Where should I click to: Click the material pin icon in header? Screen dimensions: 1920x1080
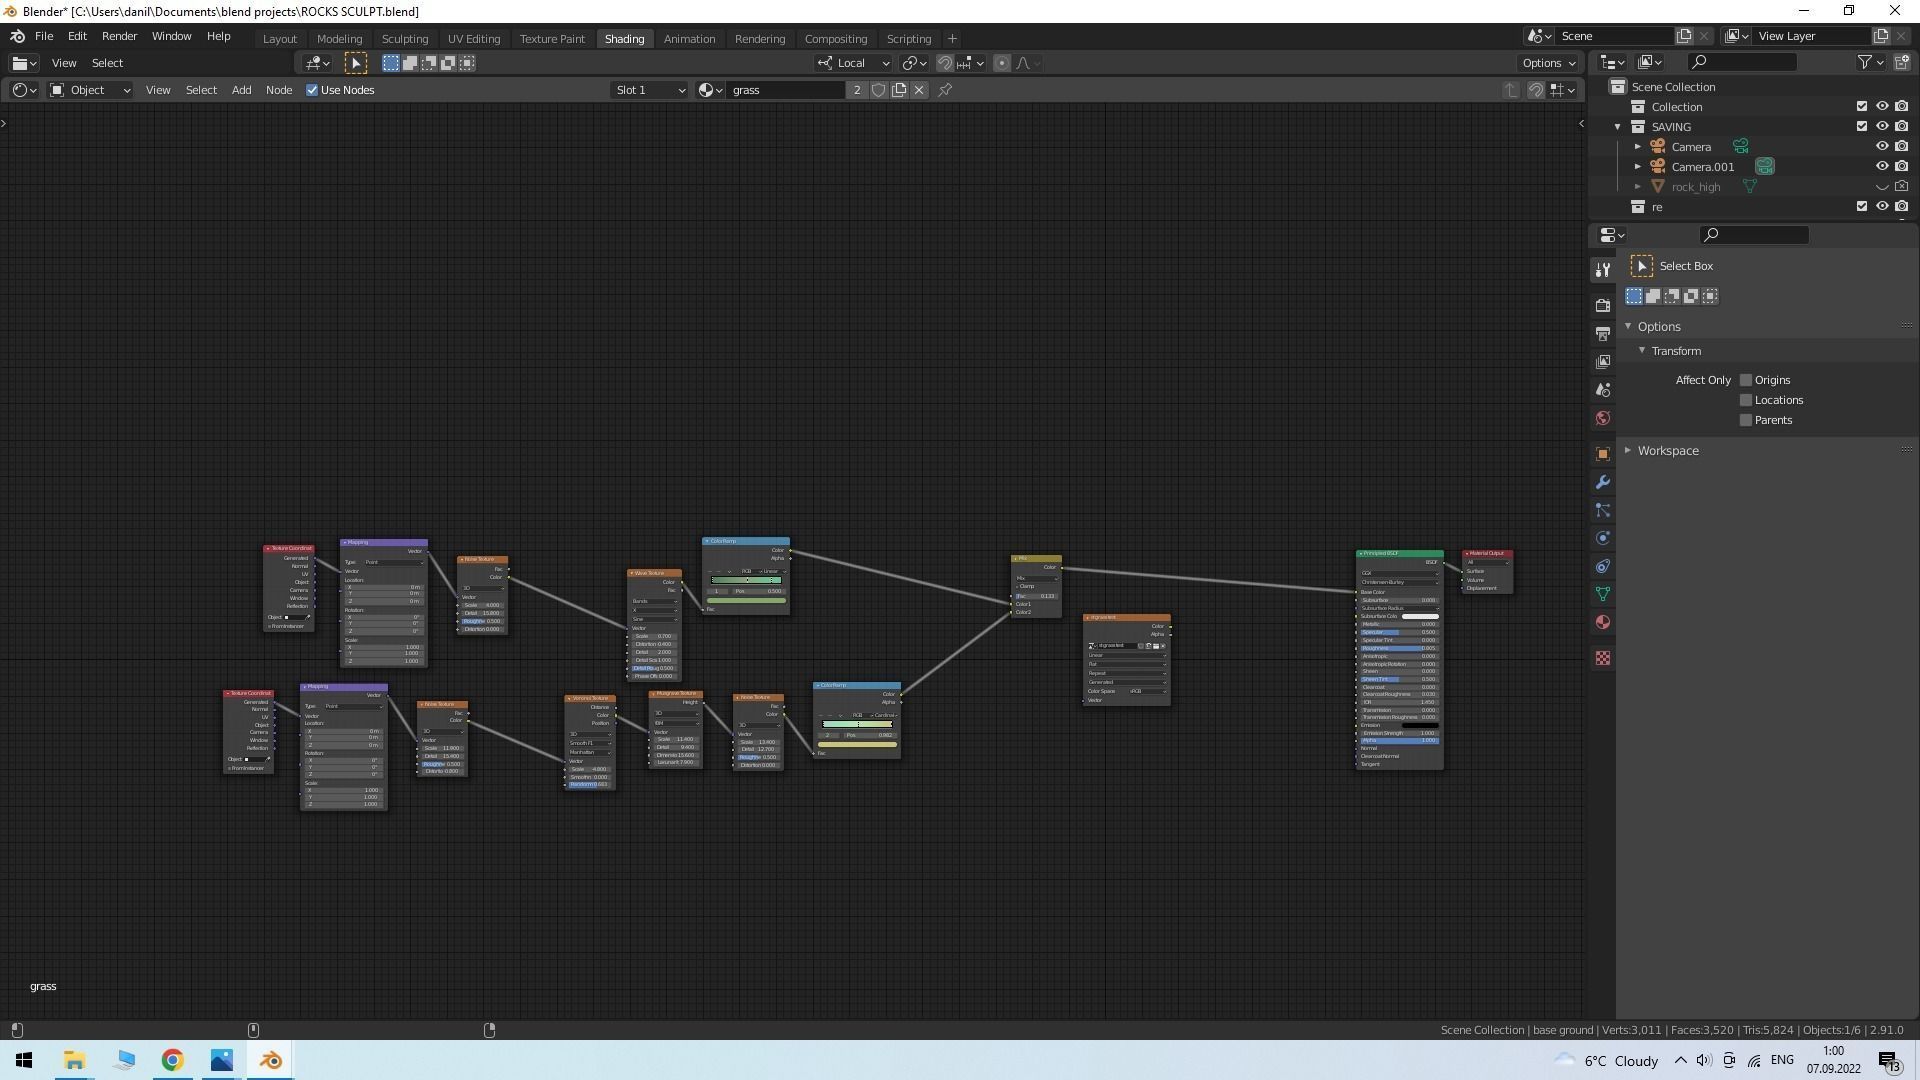[945, 90]
